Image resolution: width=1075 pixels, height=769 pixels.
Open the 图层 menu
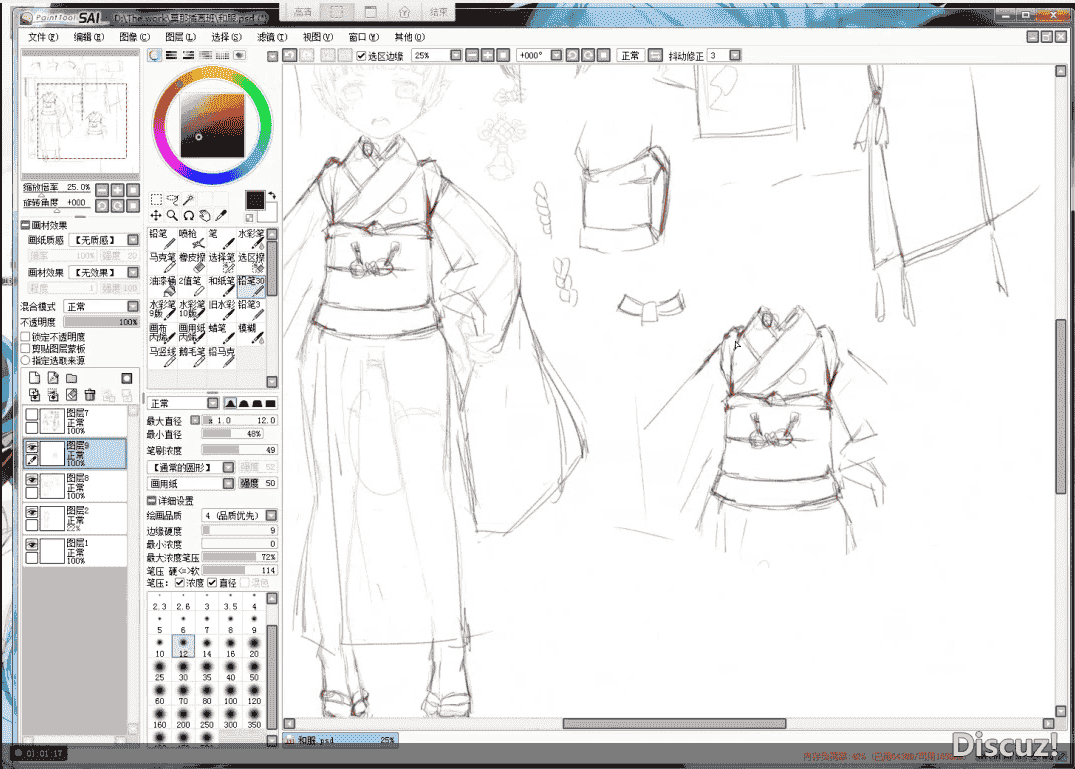tap(180, 37)
